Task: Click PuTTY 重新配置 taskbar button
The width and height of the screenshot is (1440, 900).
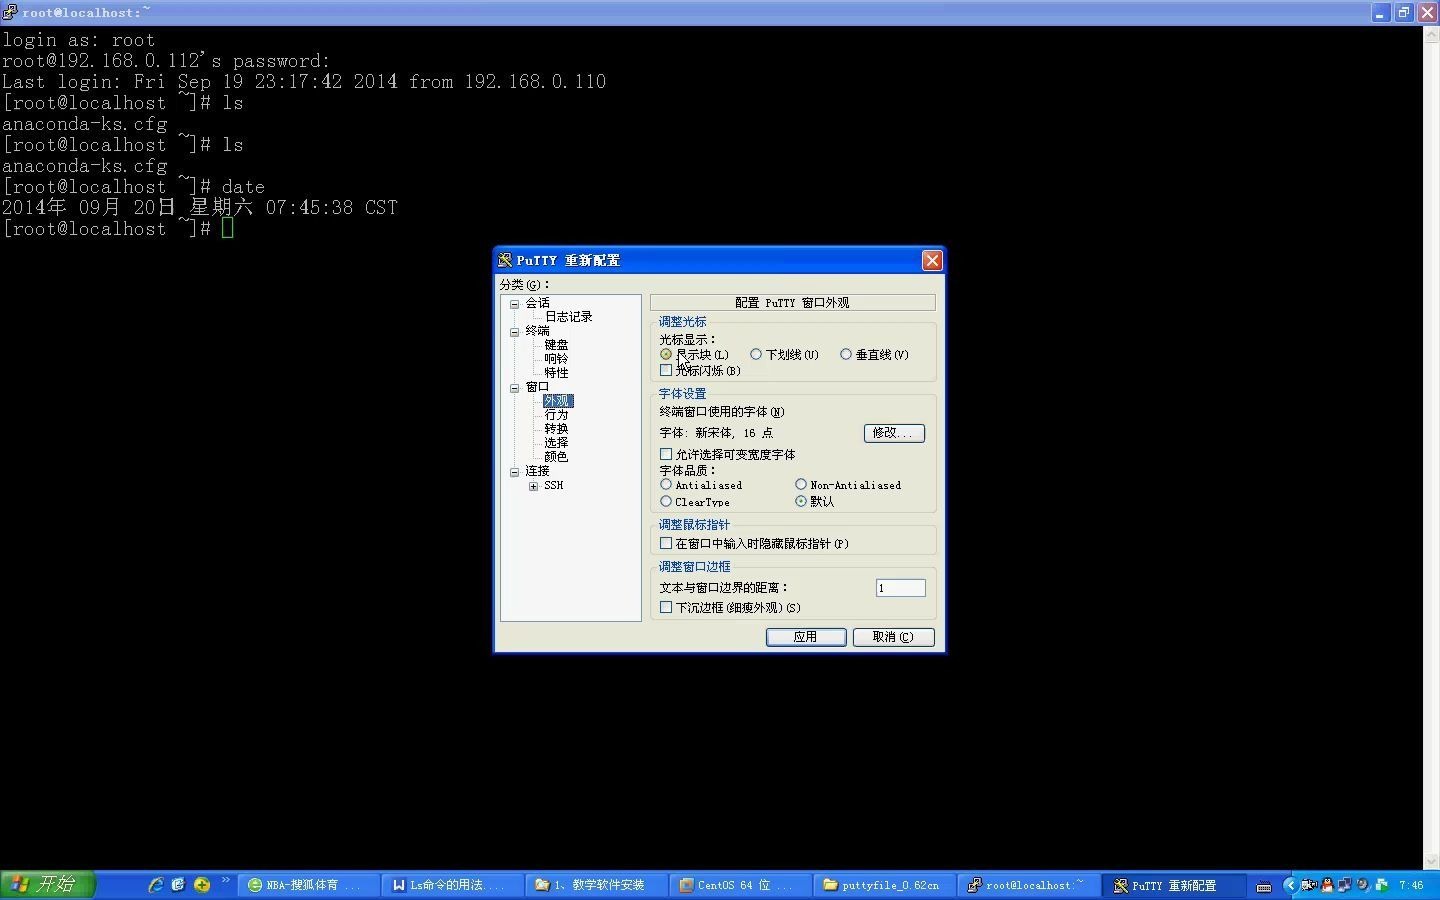Action: pos(1173,885)
